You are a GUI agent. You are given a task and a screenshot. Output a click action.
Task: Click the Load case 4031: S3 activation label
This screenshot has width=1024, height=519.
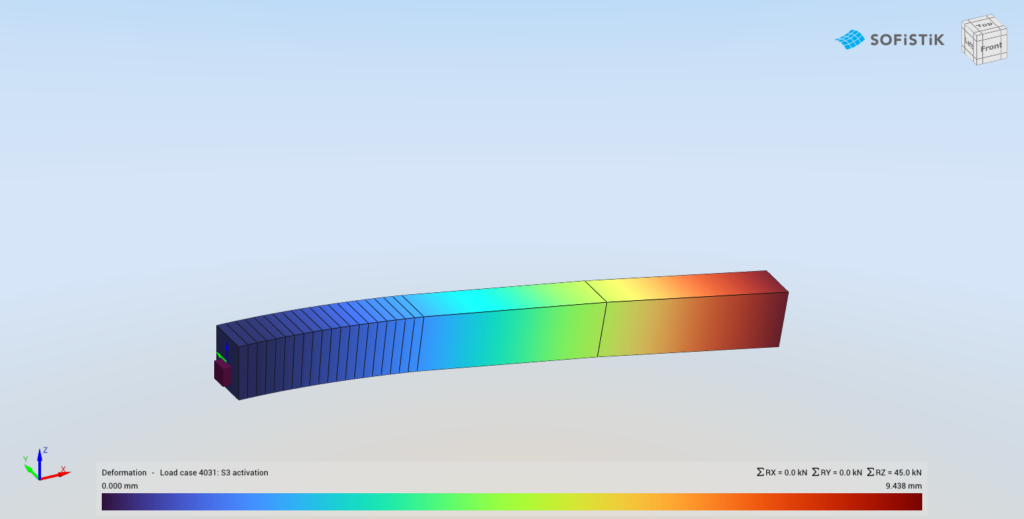coord(214,472)
